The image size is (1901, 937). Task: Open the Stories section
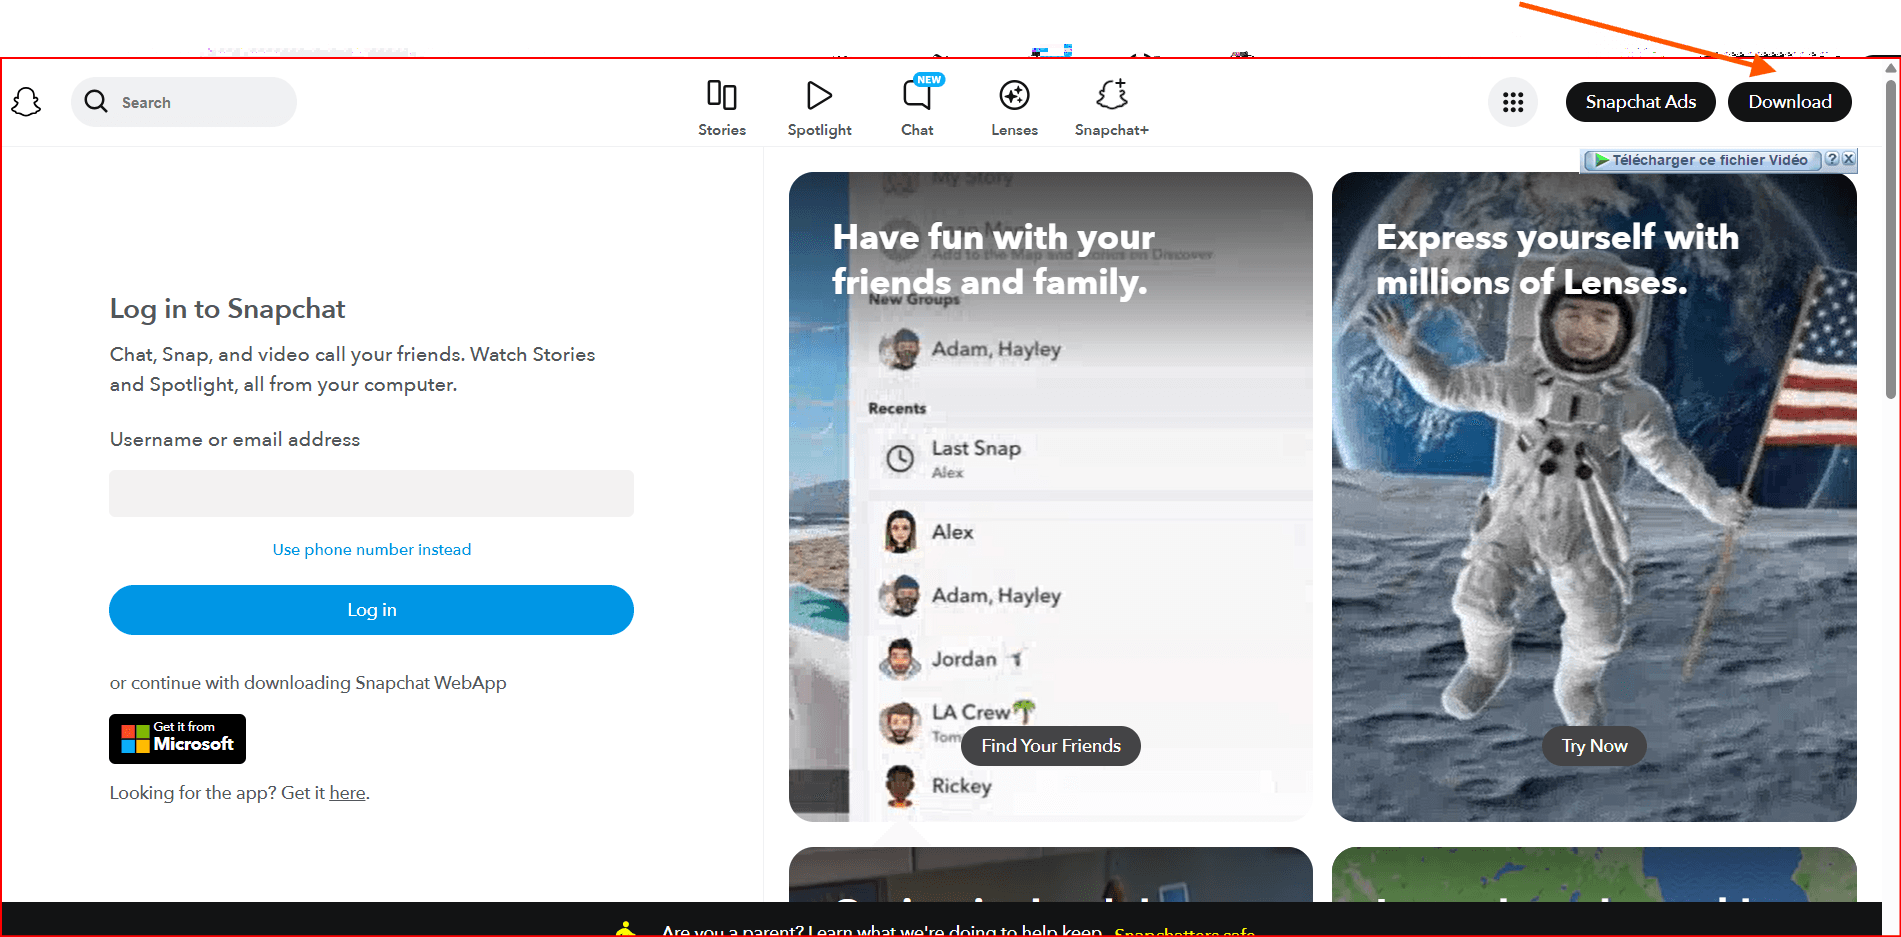tap(721, 107)
